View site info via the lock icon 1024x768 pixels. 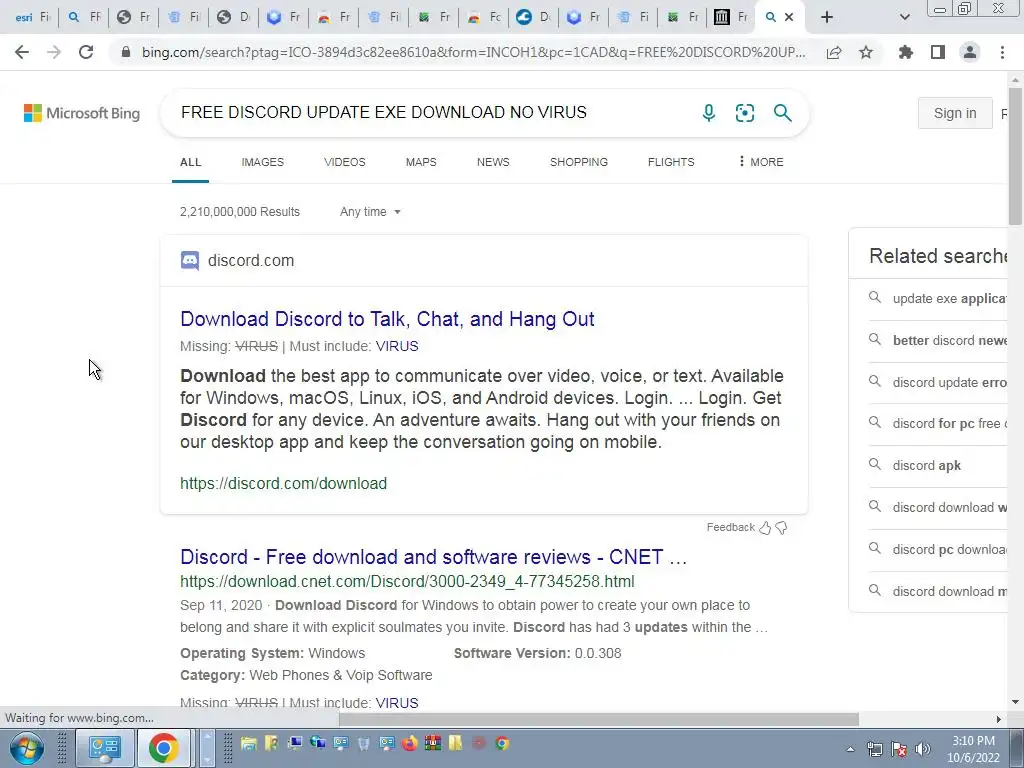tap(126, 52)
